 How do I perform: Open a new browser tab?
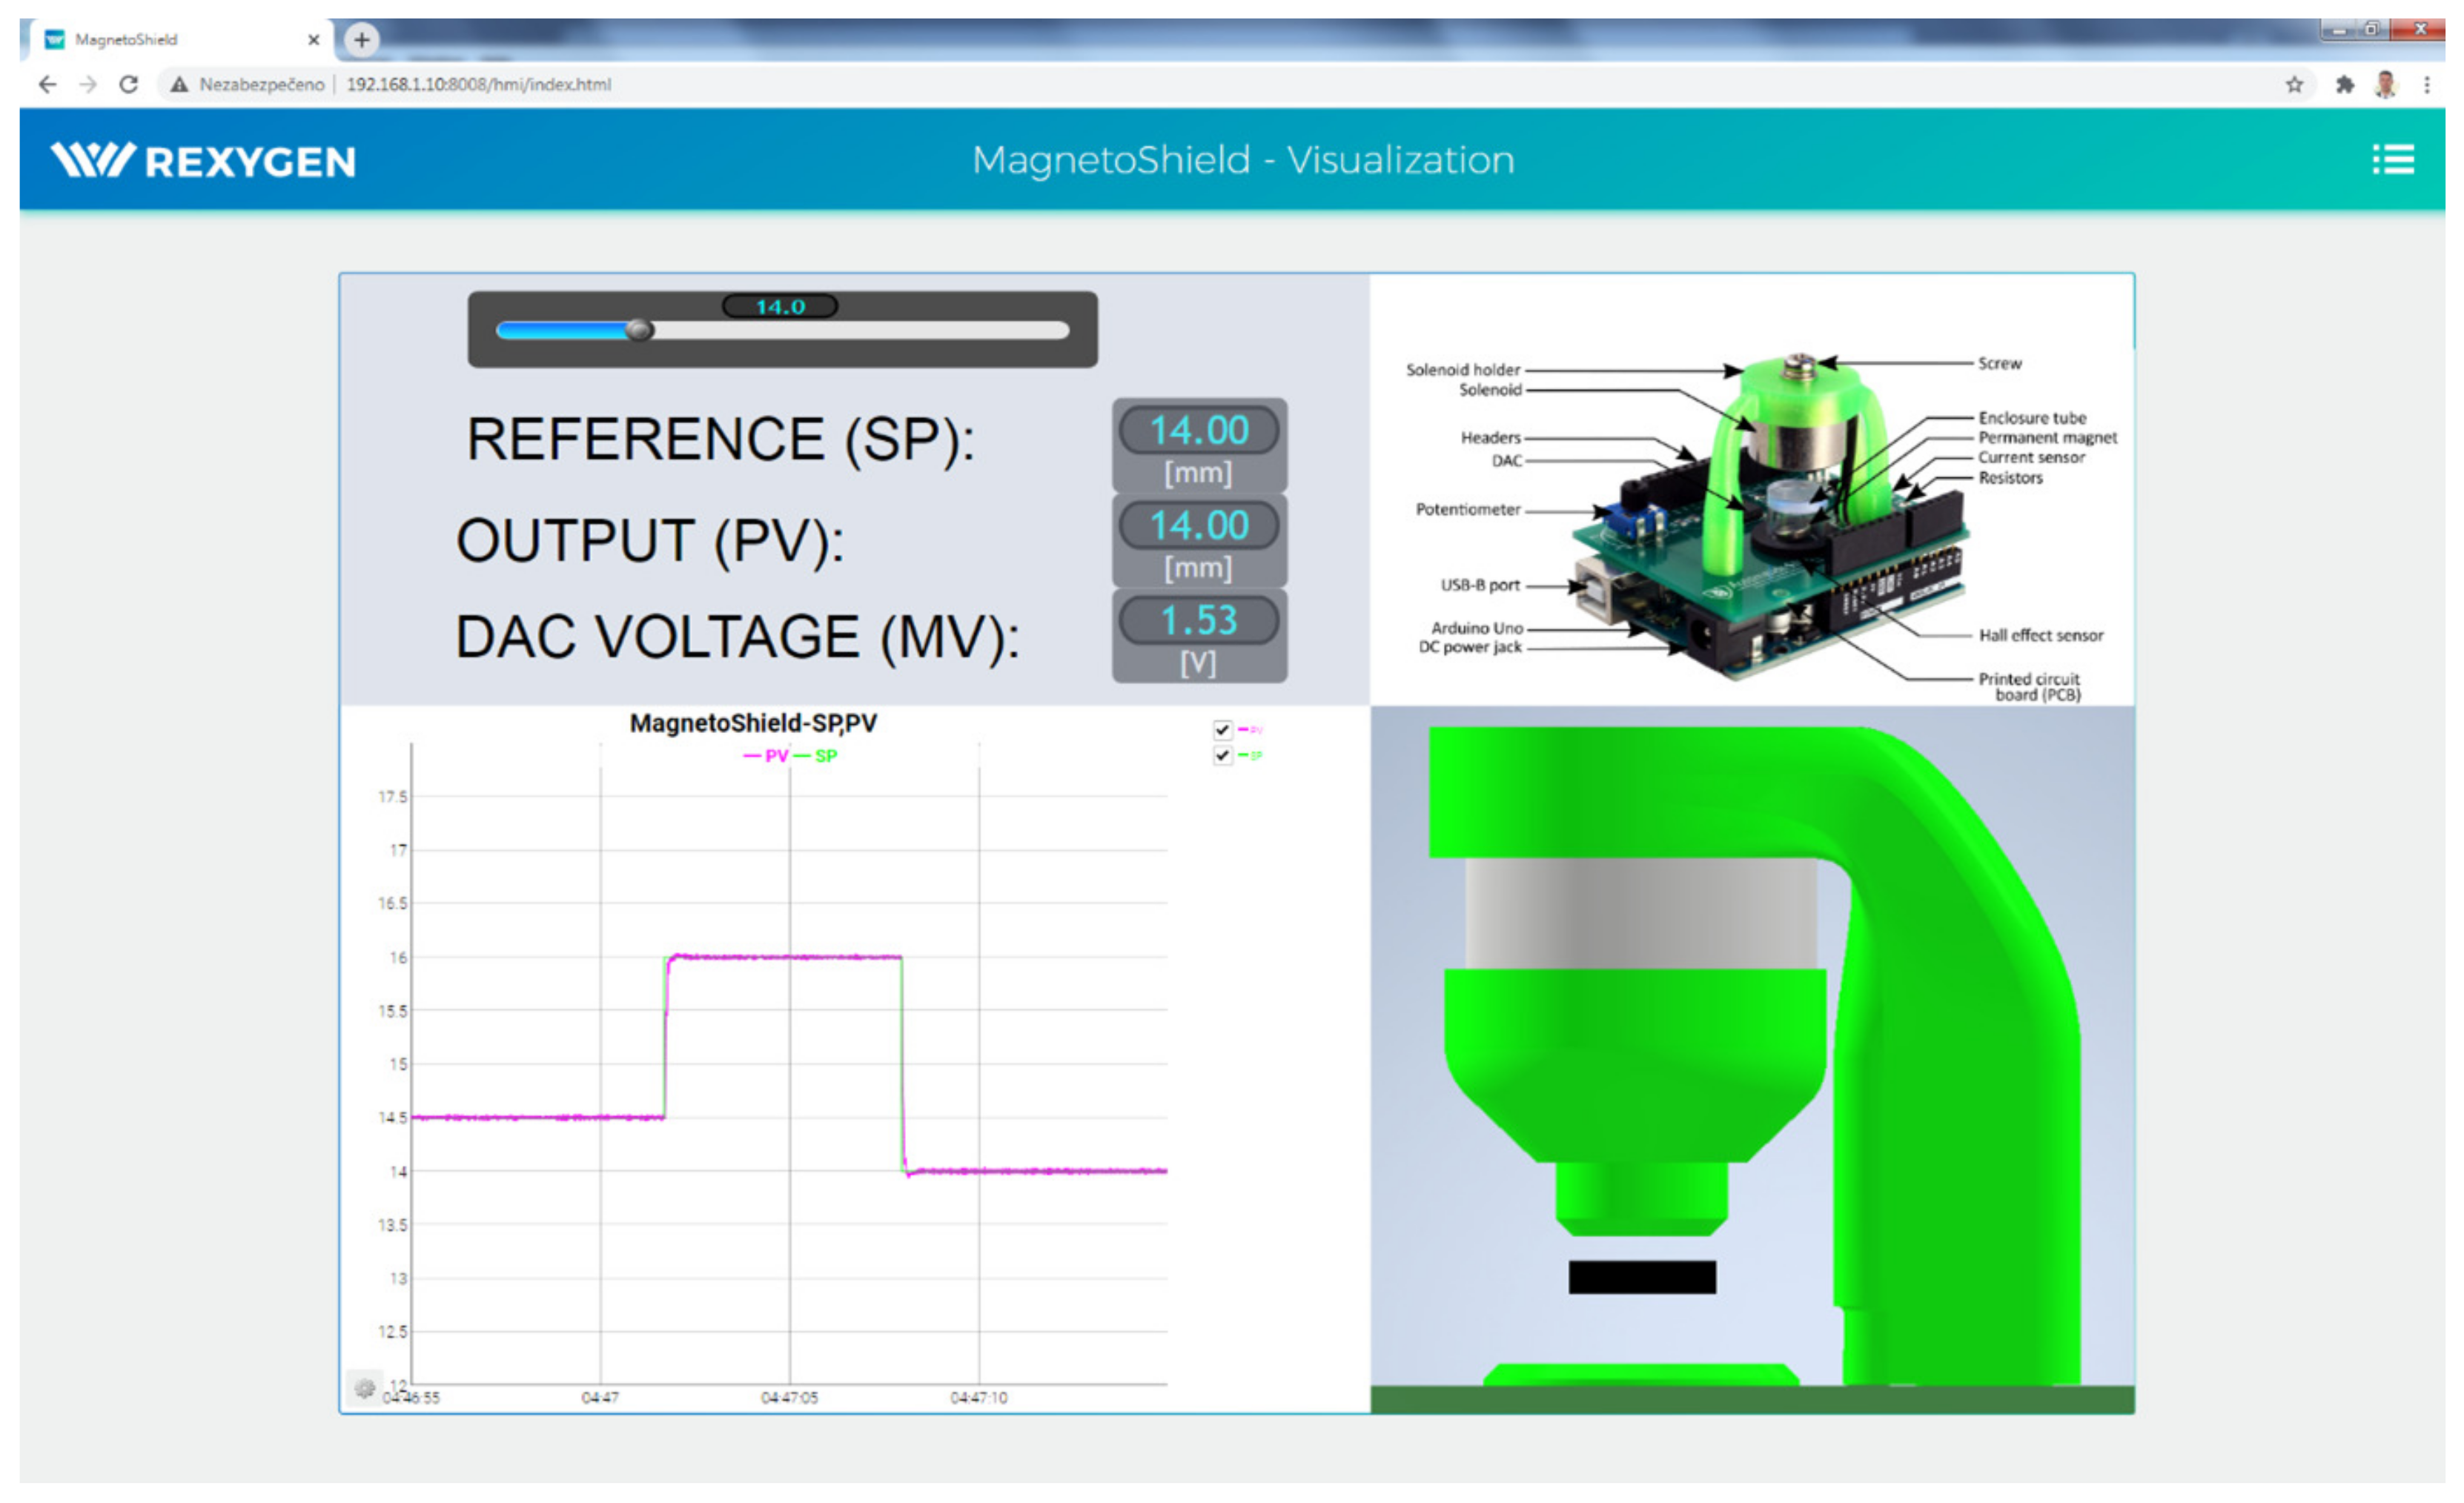(x=362, y=40)
